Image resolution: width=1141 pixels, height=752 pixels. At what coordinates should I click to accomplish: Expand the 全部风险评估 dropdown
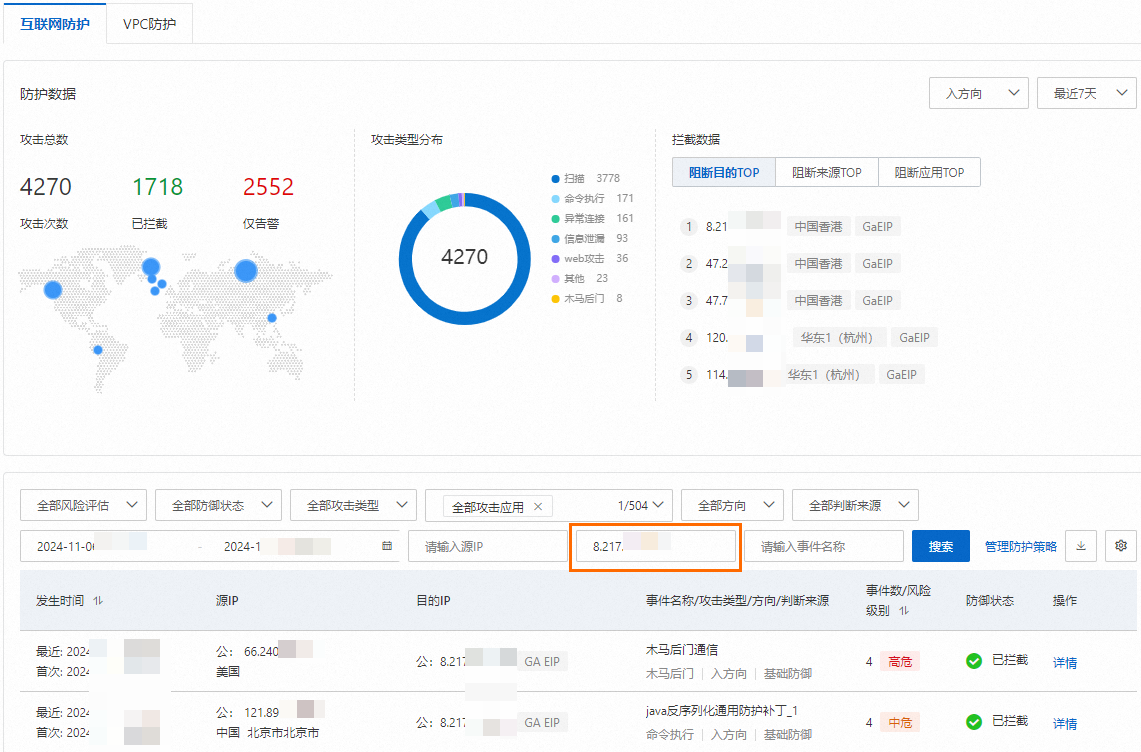pos(83,505)
